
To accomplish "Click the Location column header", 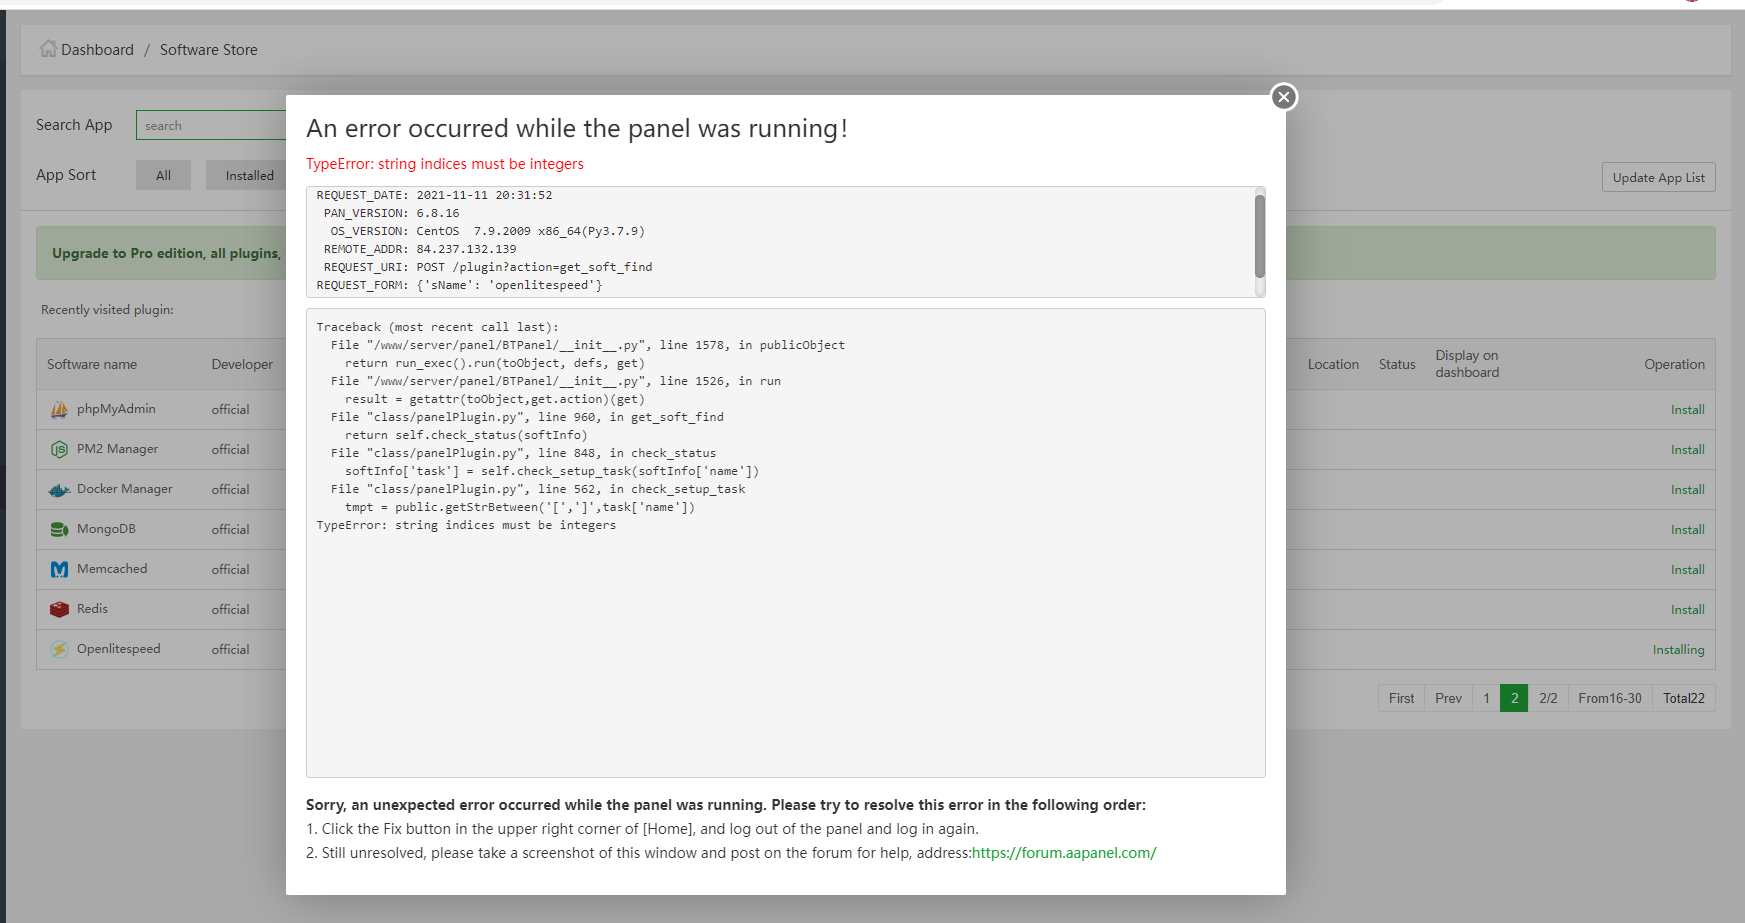I will pos(1333,365).
